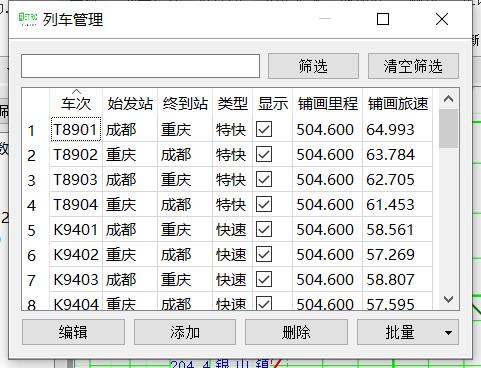Click the train filter text input field

pyautogui.click(x=140, y=66)
